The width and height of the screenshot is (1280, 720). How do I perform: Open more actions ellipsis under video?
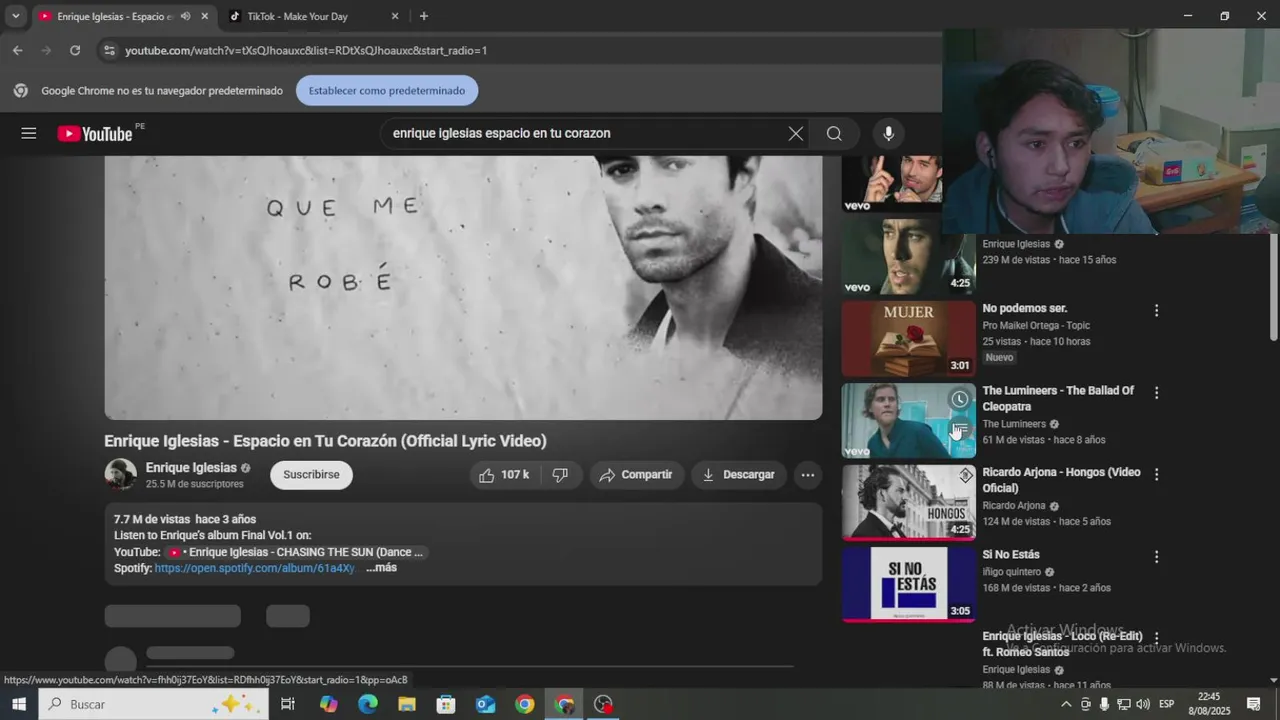(x=808, y=475)
